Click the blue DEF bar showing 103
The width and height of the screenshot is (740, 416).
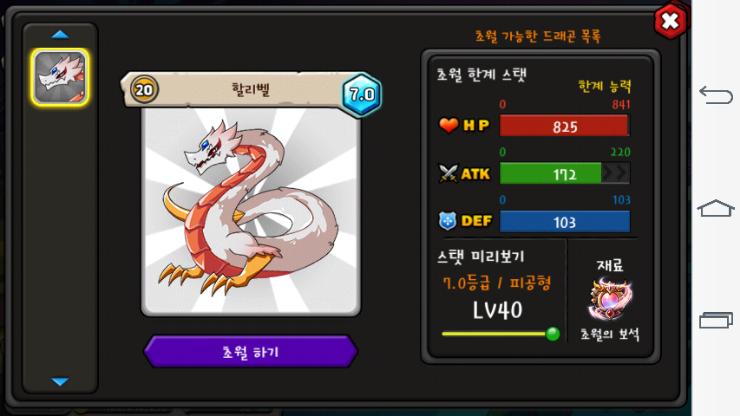point(564,221)
